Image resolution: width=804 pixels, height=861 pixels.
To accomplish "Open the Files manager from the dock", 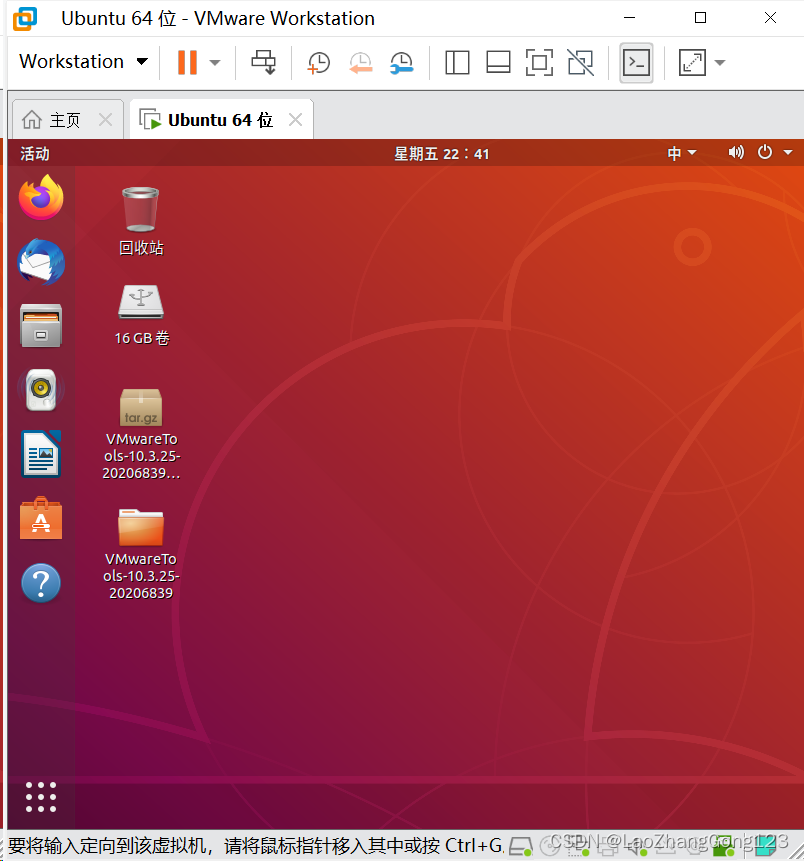I will pos(41,326).
